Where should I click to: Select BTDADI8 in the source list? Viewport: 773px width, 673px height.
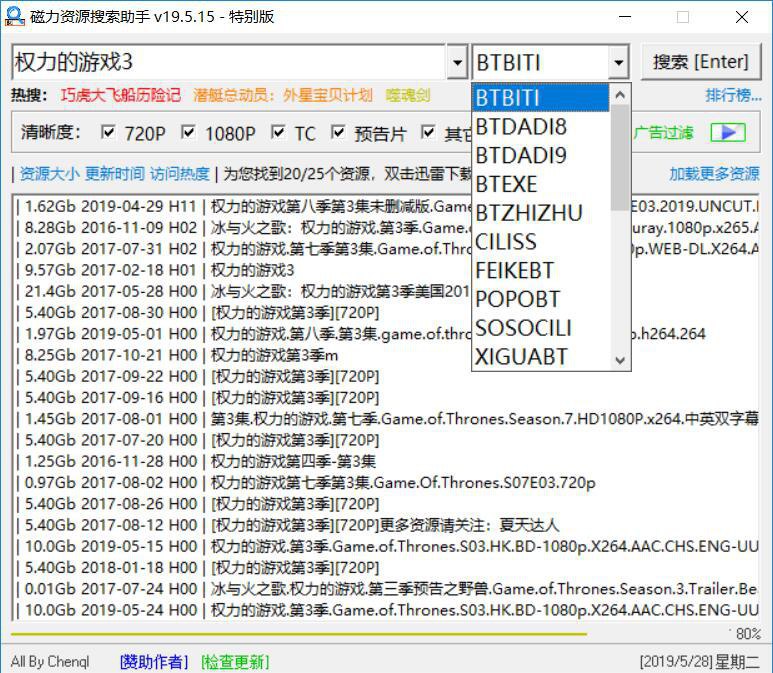point(541,127)
